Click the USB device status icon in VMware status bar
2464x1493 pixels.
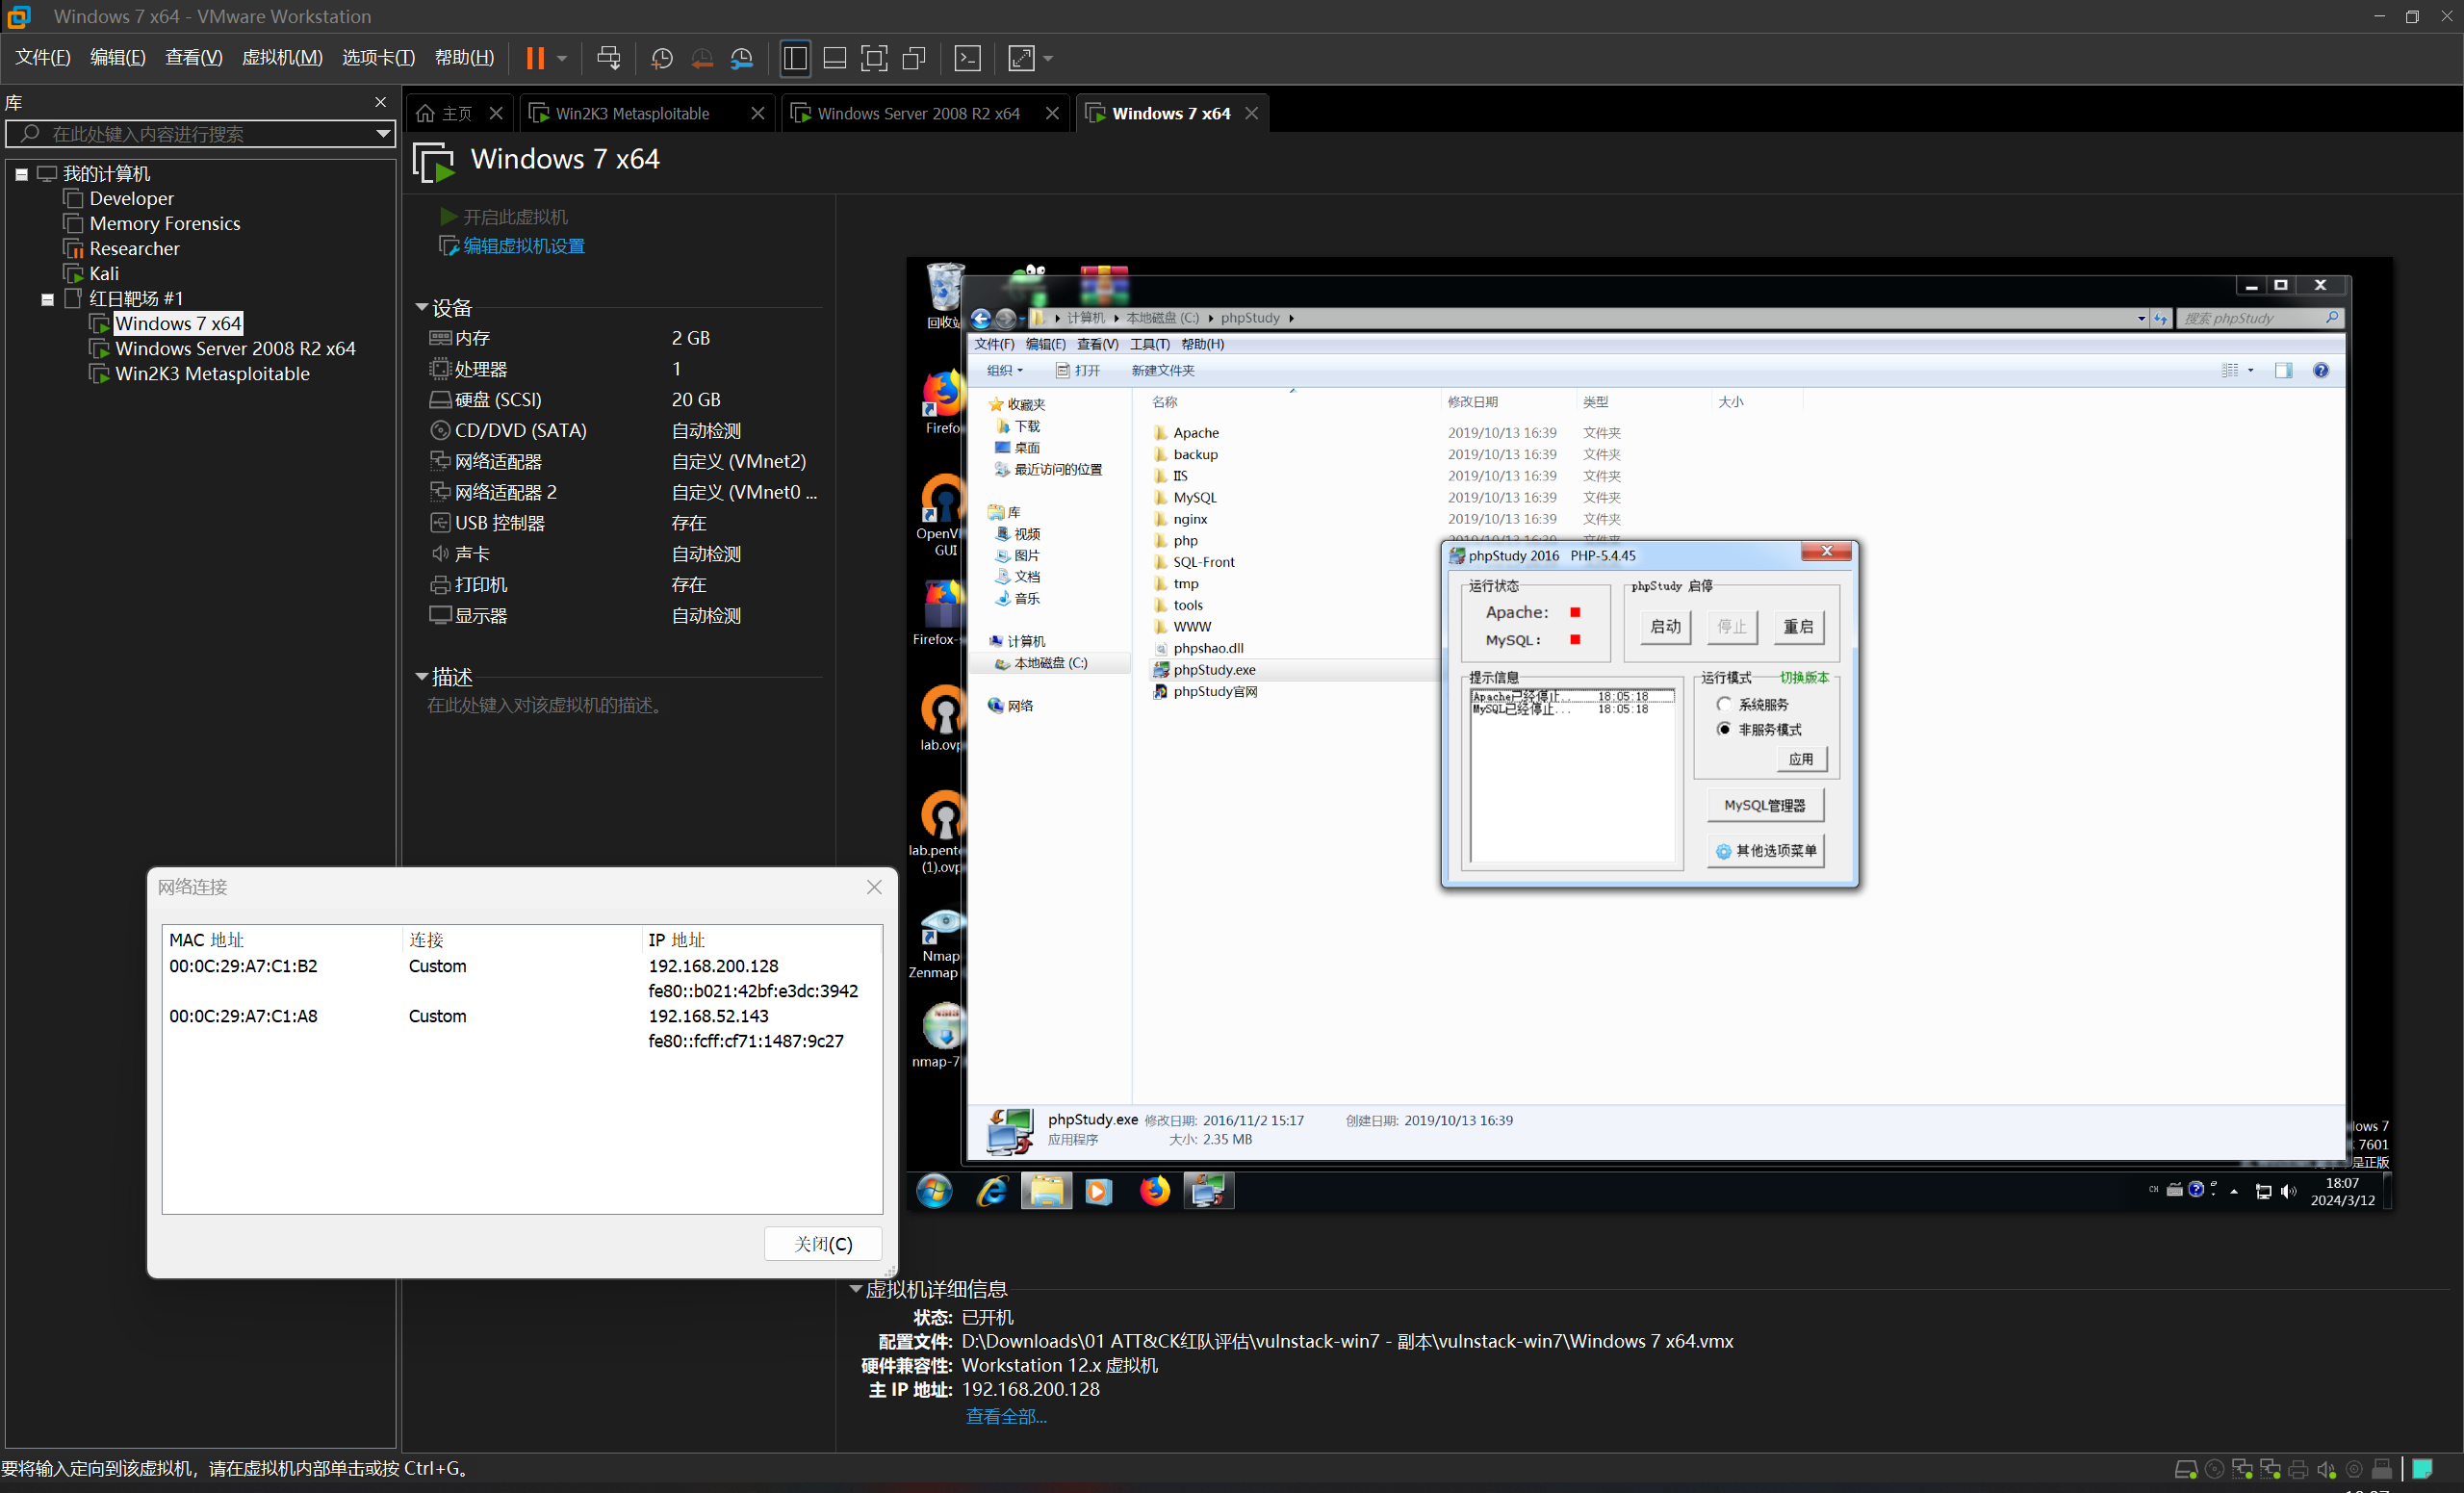tap(2382, 1469)
